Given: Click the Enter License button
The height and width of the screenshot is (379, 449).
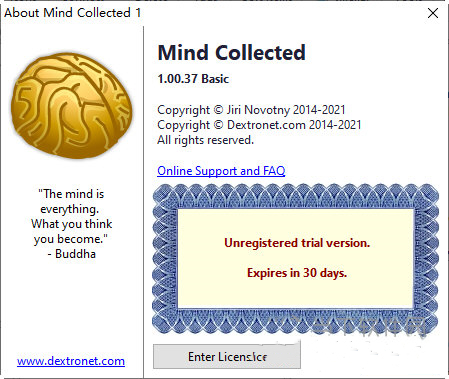Looking at the screenshot, I should pyautogui.click(x=227, y=357).
